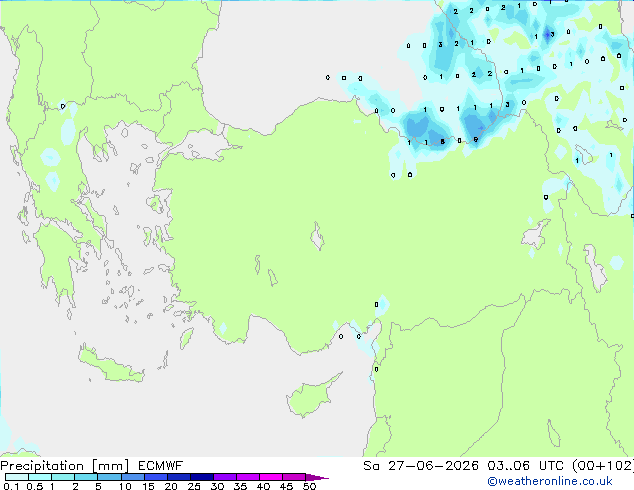Click the 'Precipitation [mm]' title text
Viewport: 634px width, 490px height.
[64, 466]
